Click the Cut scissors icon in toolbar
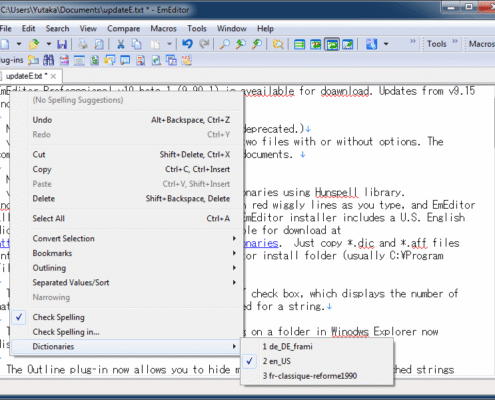Viewport: 495px width, 400px height. tap(121, 44)
